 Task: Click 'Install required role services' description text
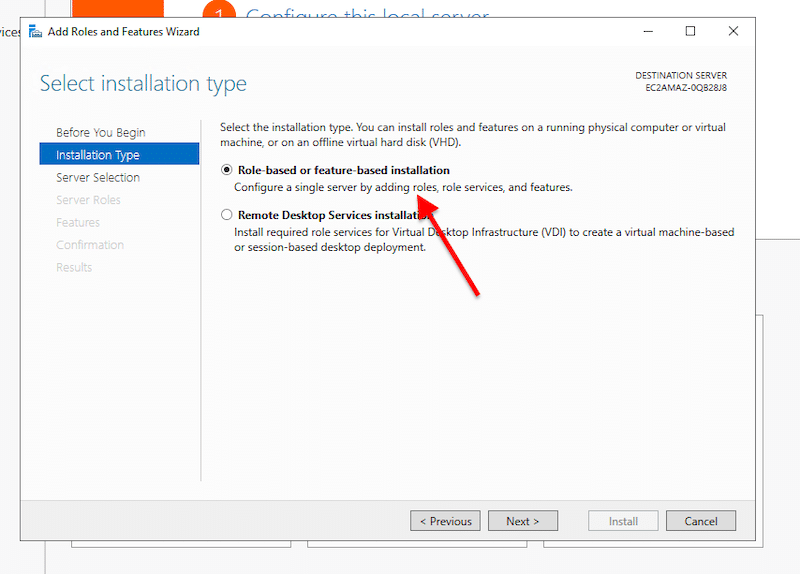coord(484,240)
